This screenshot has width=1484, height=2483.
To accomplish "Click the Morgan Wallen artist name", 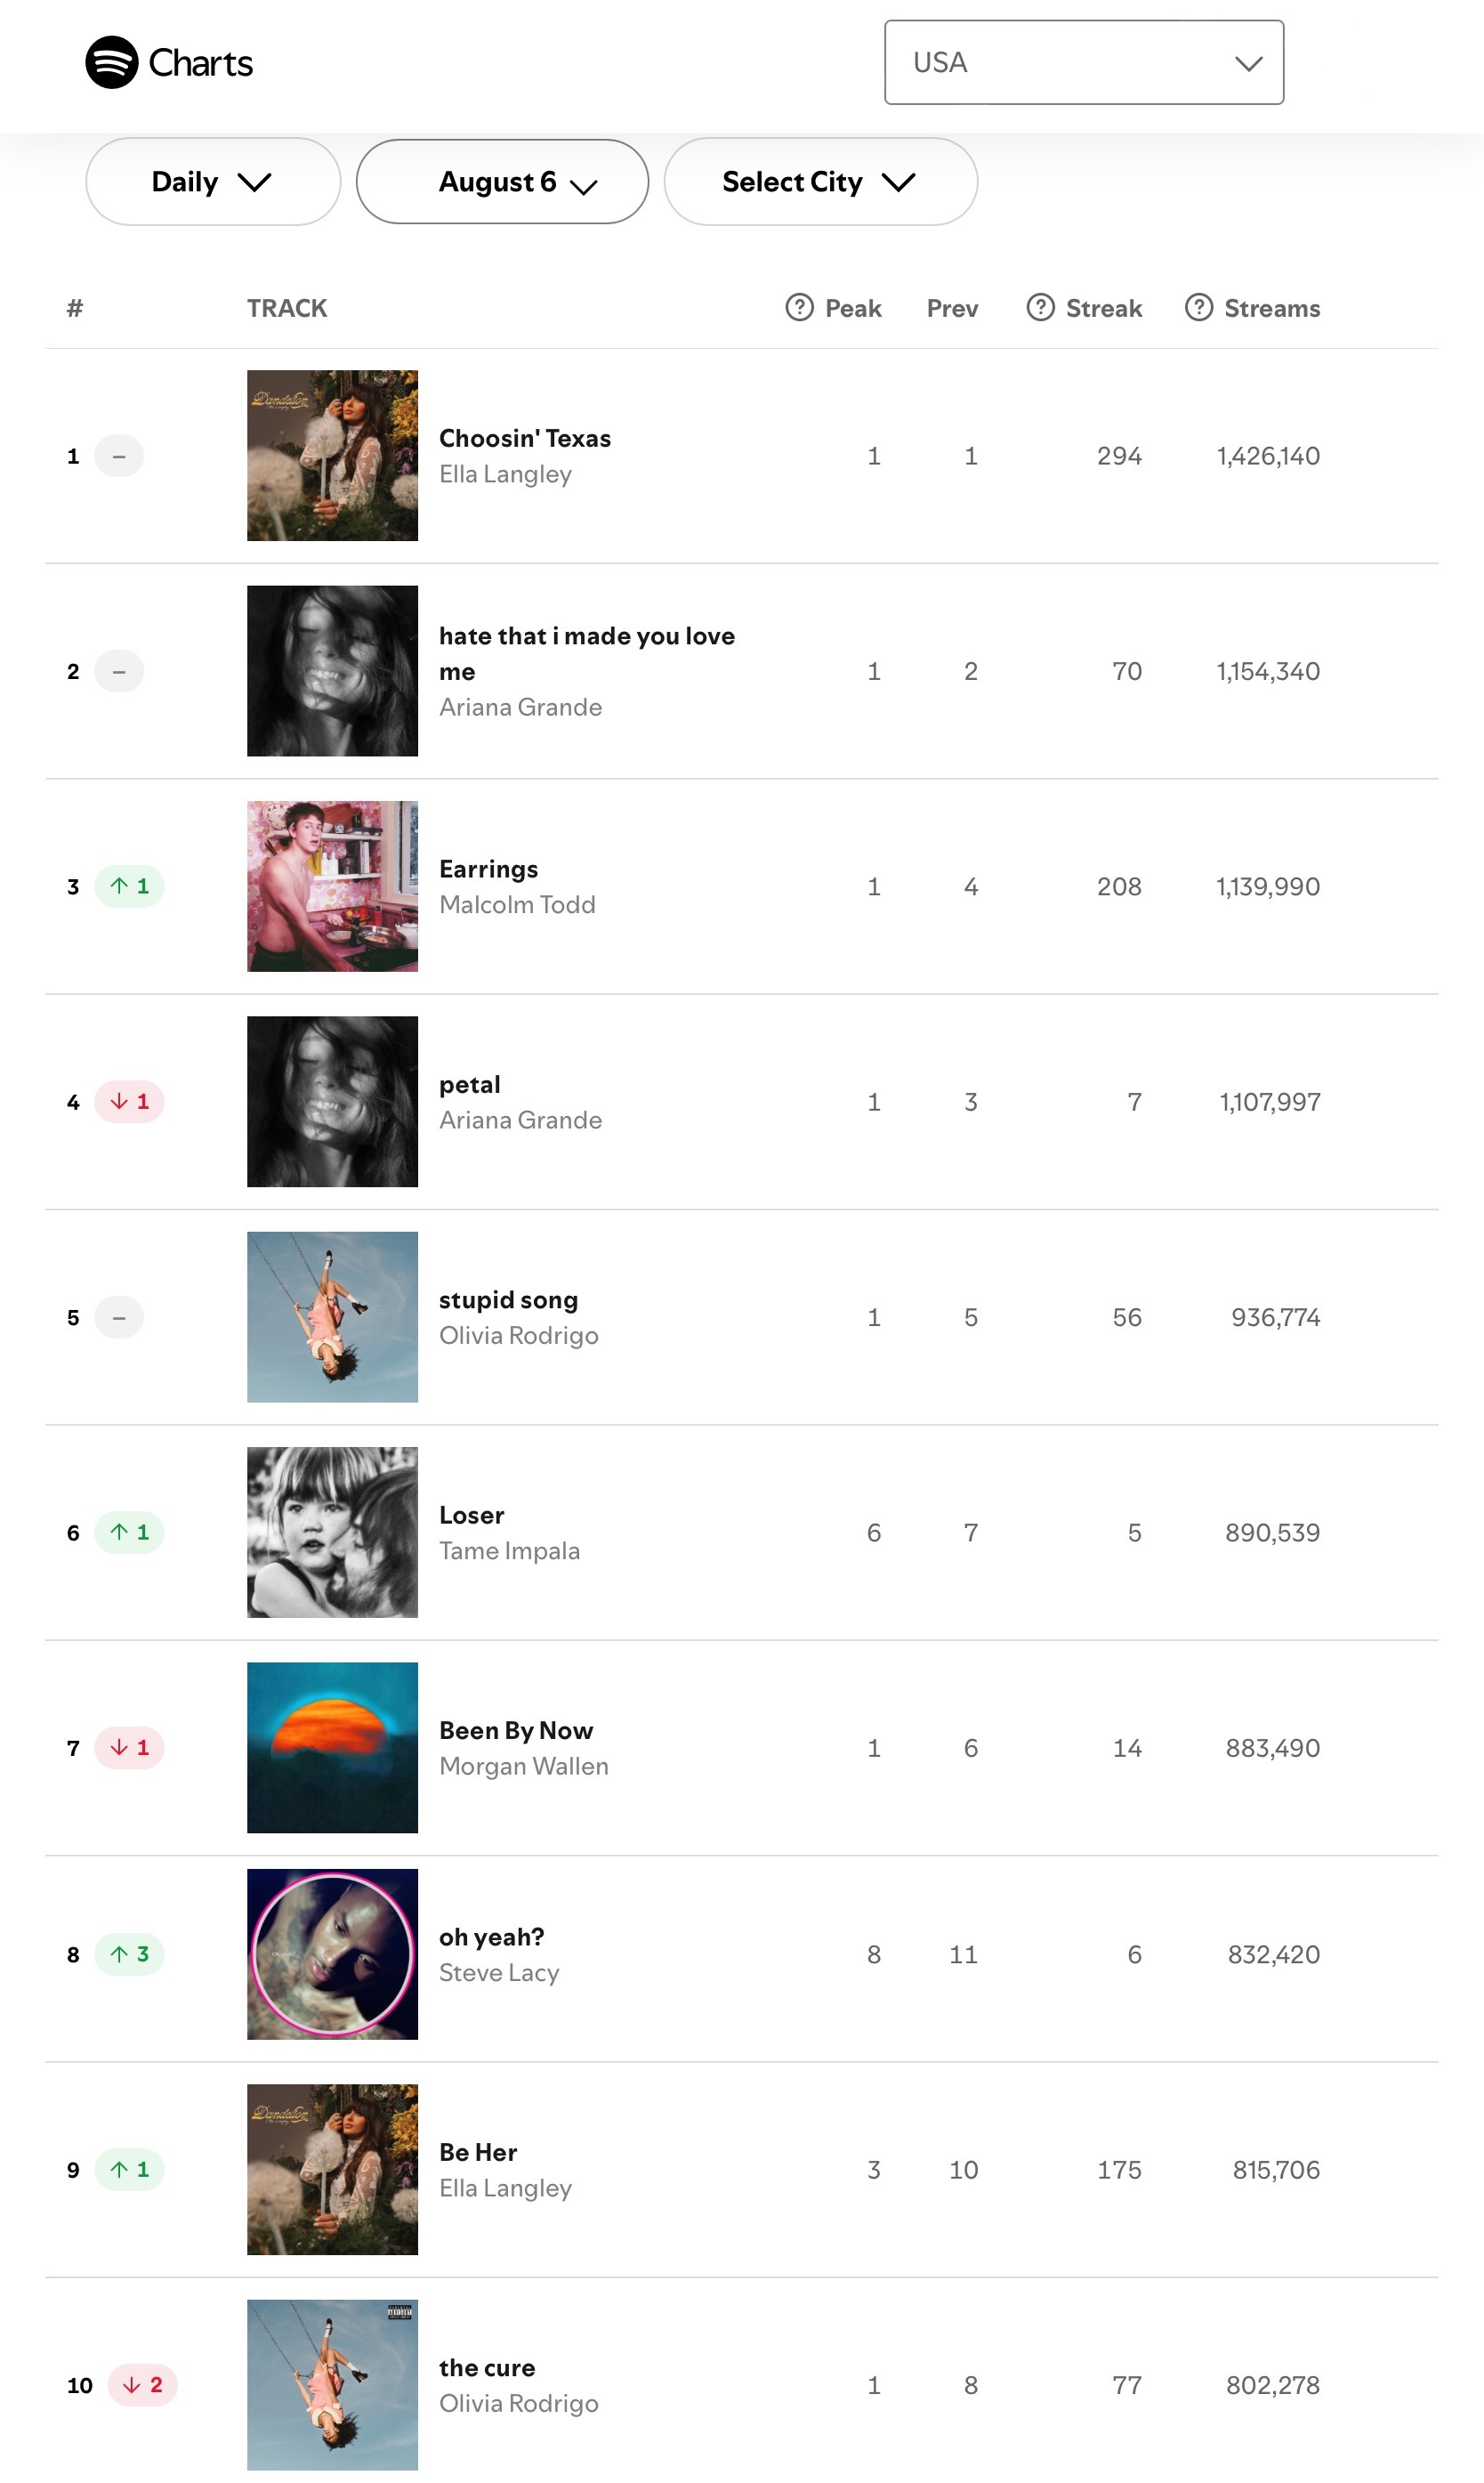I will pos(524,1766).
